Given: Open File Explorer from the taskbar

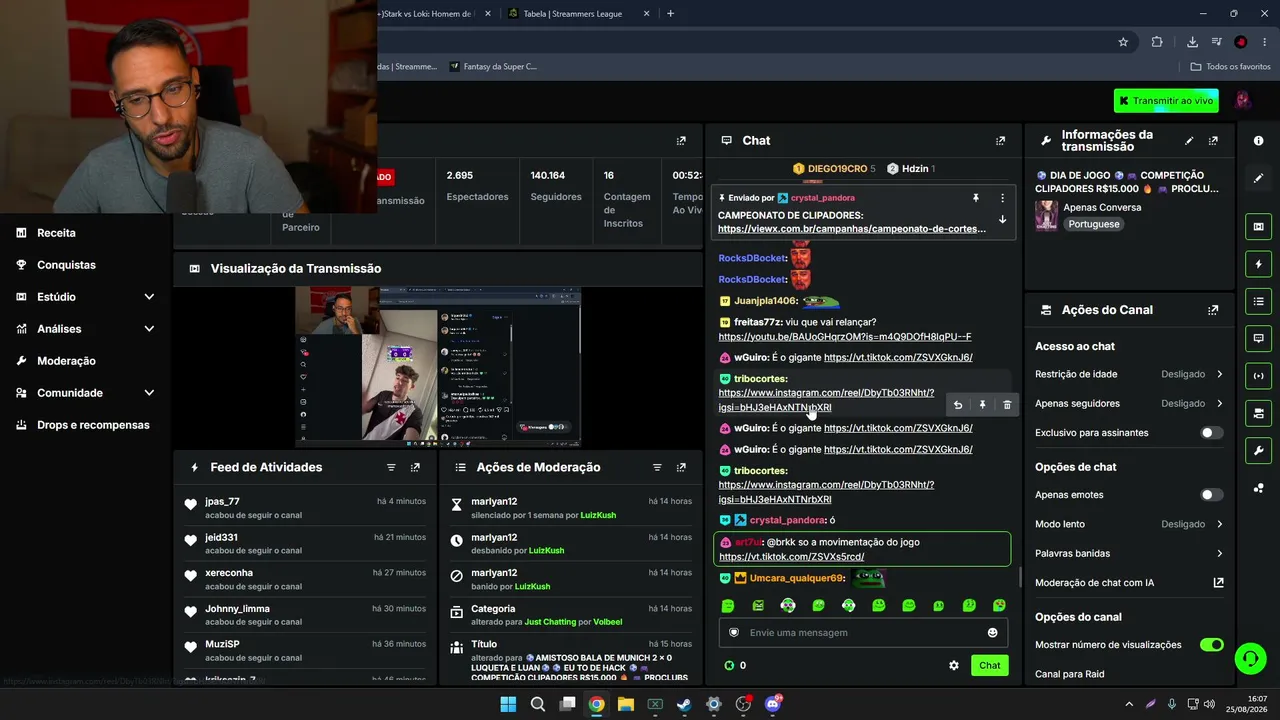Looking at the screenshot, I should tap(626, 704).
